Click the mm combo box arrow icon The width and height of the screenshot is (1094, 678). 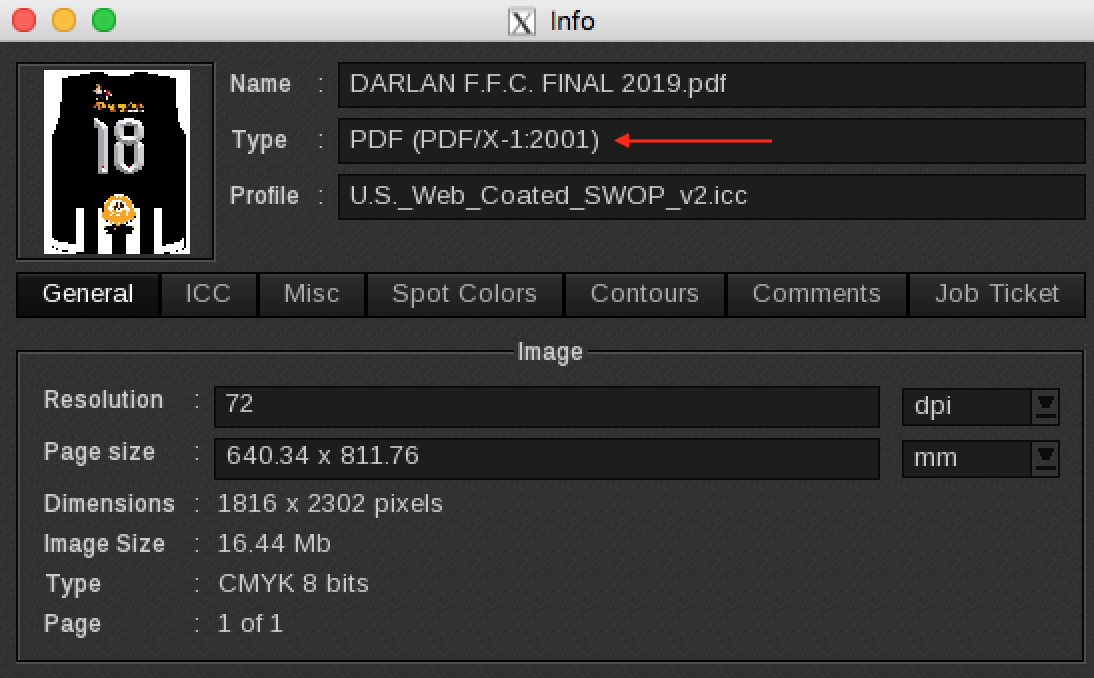(x=1044, y=458)
